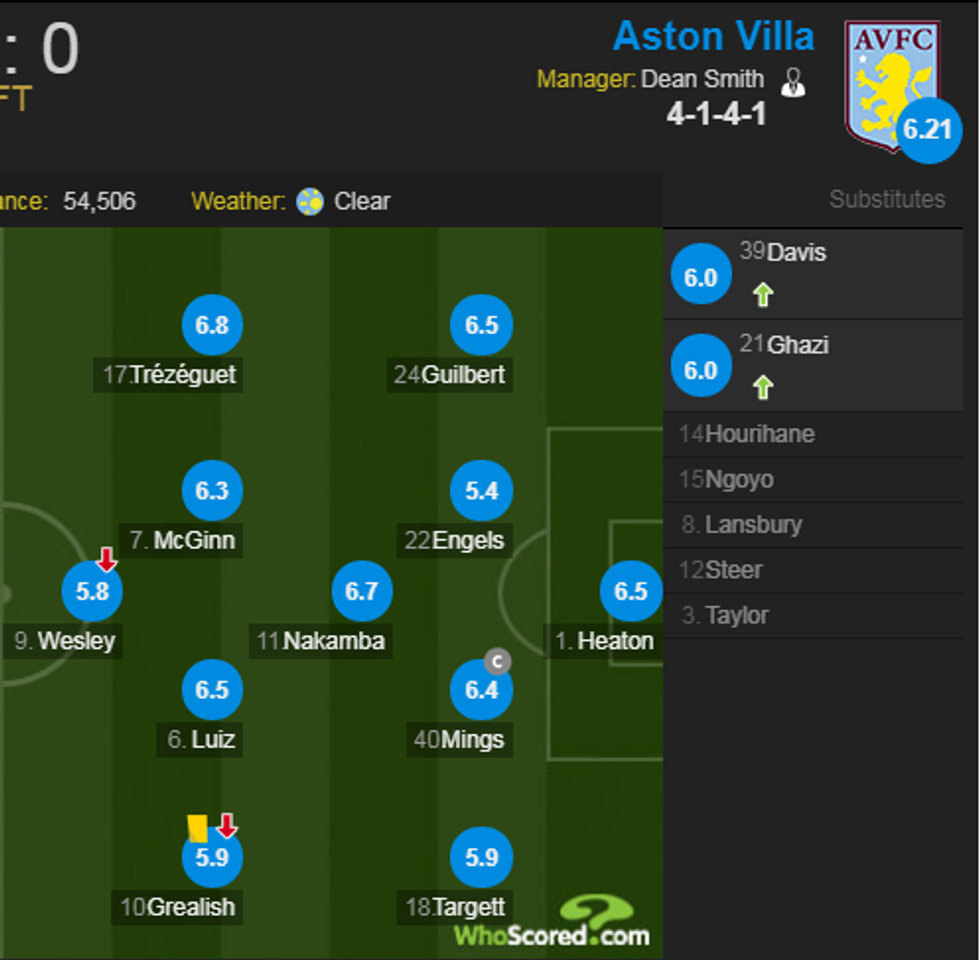Click Davis's green substitution arrow
The height and width of the screenshot is (960, 980).
point(763,294)
